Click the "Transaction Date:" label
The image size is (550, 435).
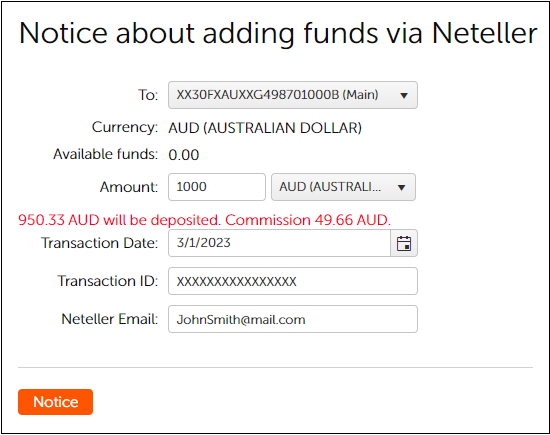click(x=100, y=243)
